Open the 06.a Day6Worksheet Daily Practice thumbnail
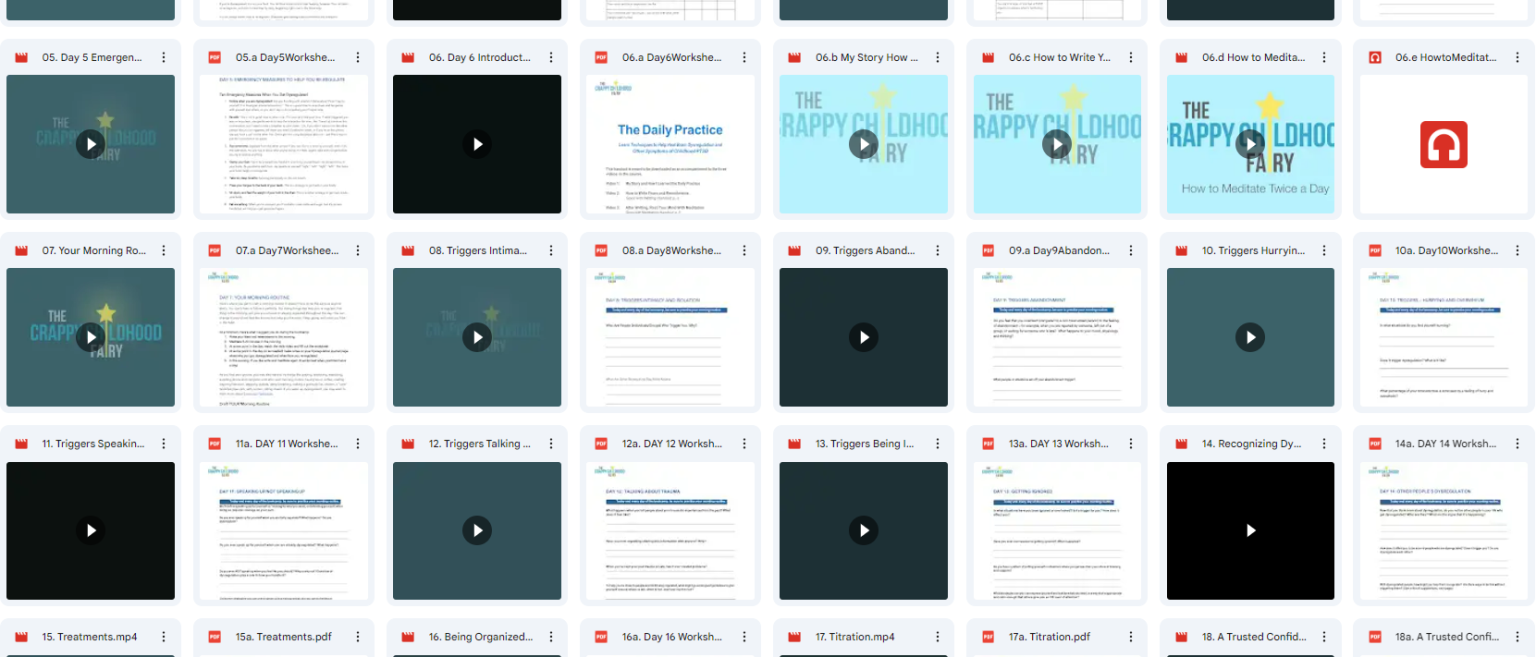Screen dimensions: 1536x657 (670, 144)
